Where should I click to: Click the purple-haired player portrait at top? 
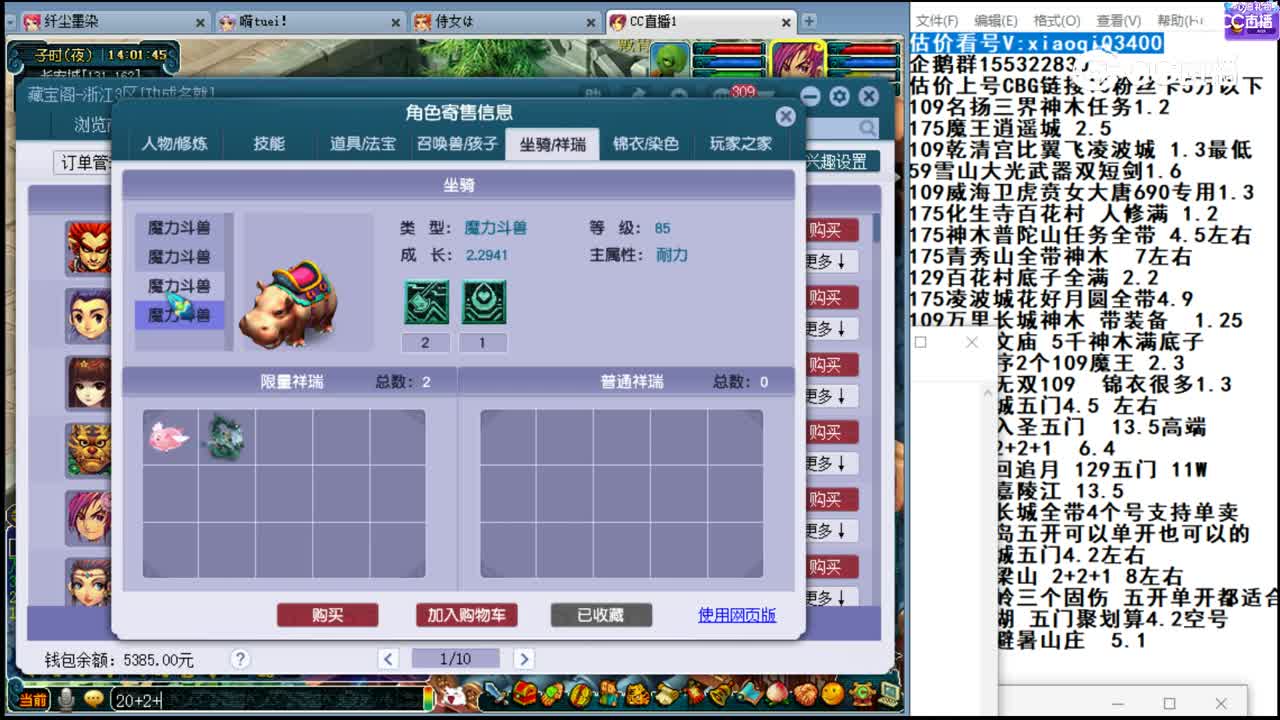pyautogui.click(x=798, y=60)
